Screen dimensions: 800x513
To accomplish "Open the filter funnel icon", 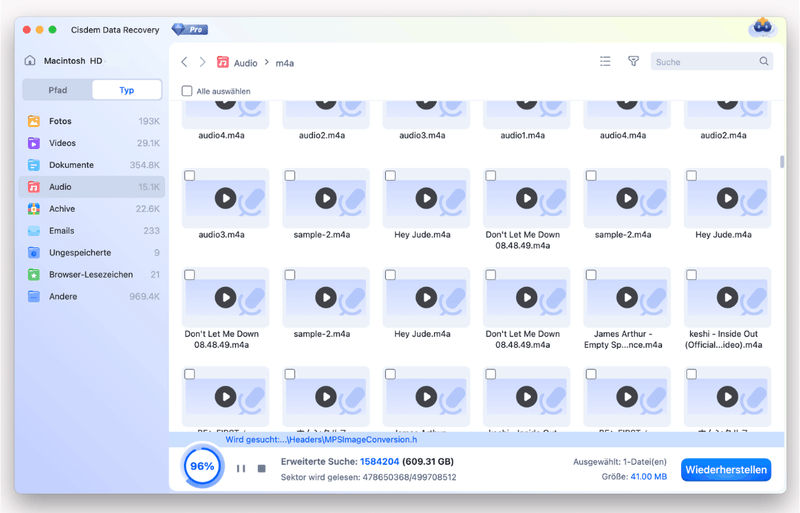I will (633, 62).
